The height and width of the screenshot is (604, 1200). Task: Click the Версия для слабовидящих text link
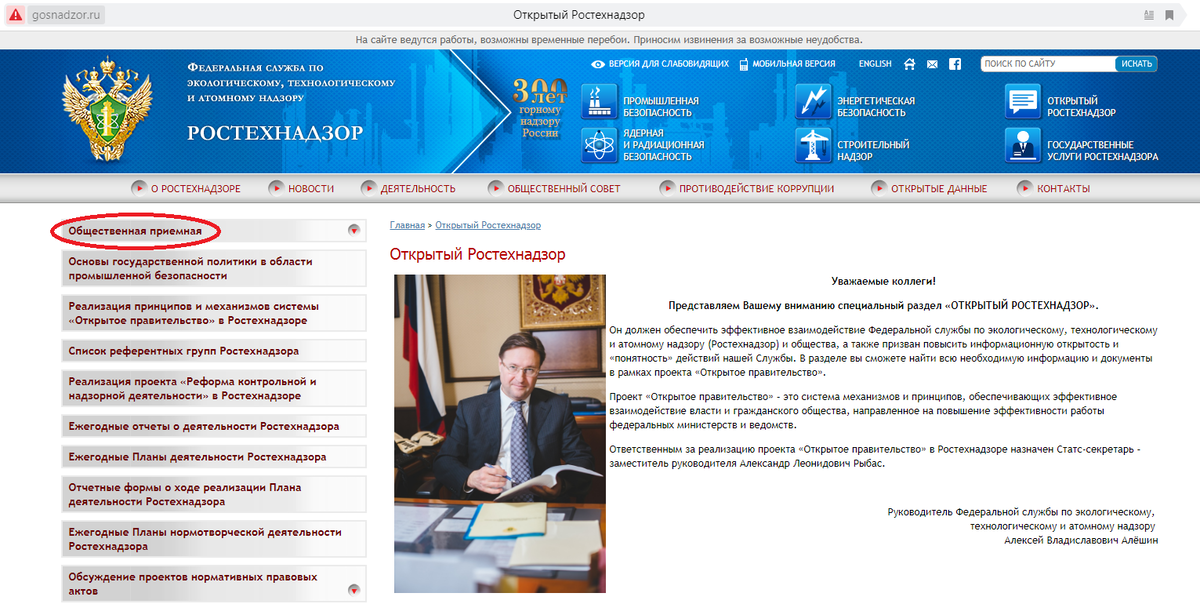point(669,64)
